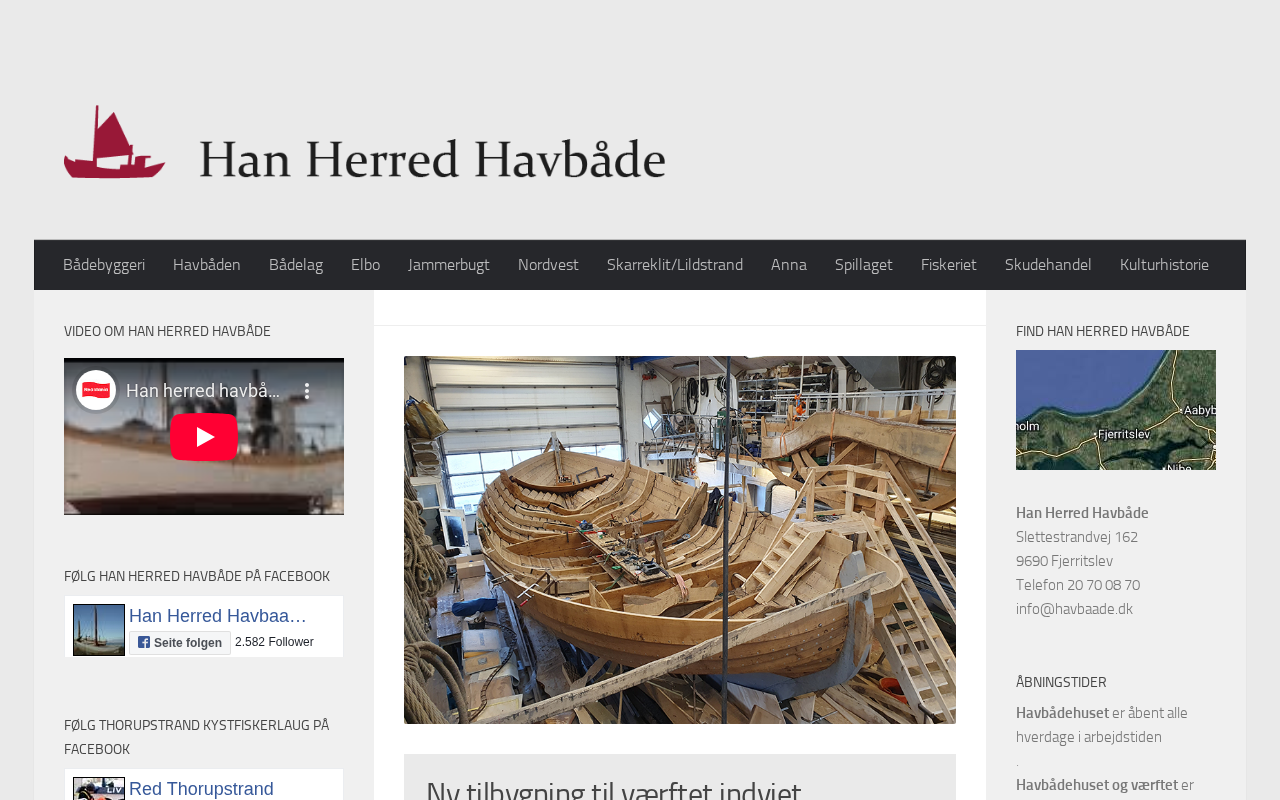1280x800 pixels.
Task: Open the Havbåden menu item
Action: click(207, 265)
